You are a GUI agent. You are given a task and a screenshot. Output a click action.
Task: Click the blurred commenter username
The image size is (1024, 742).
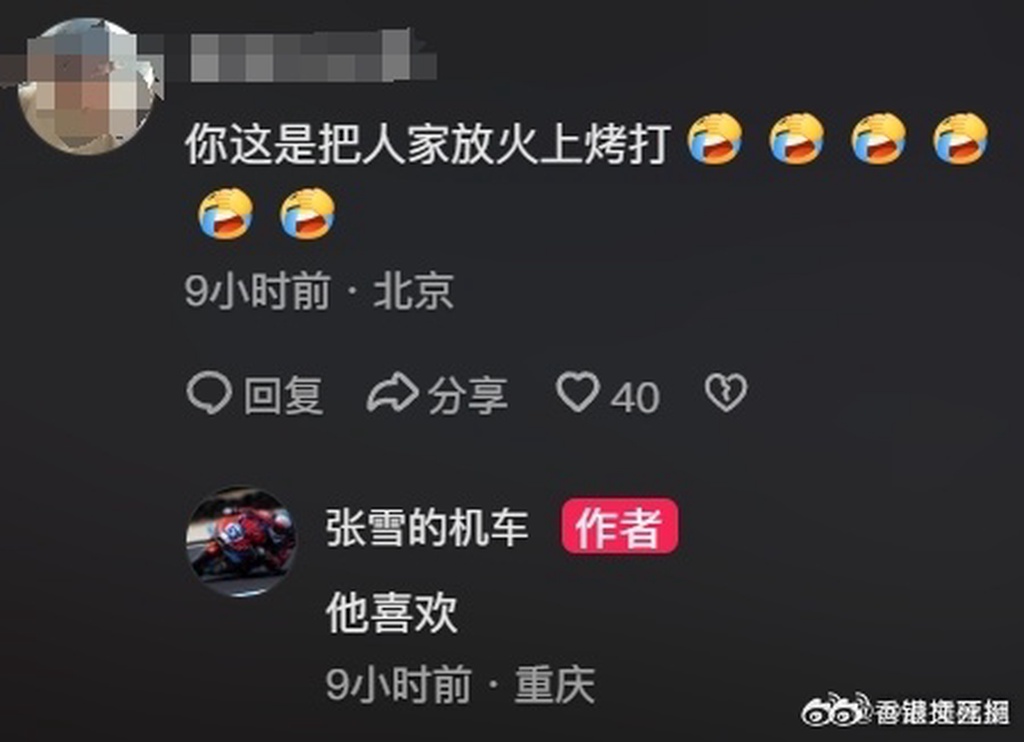coord(313,56)
